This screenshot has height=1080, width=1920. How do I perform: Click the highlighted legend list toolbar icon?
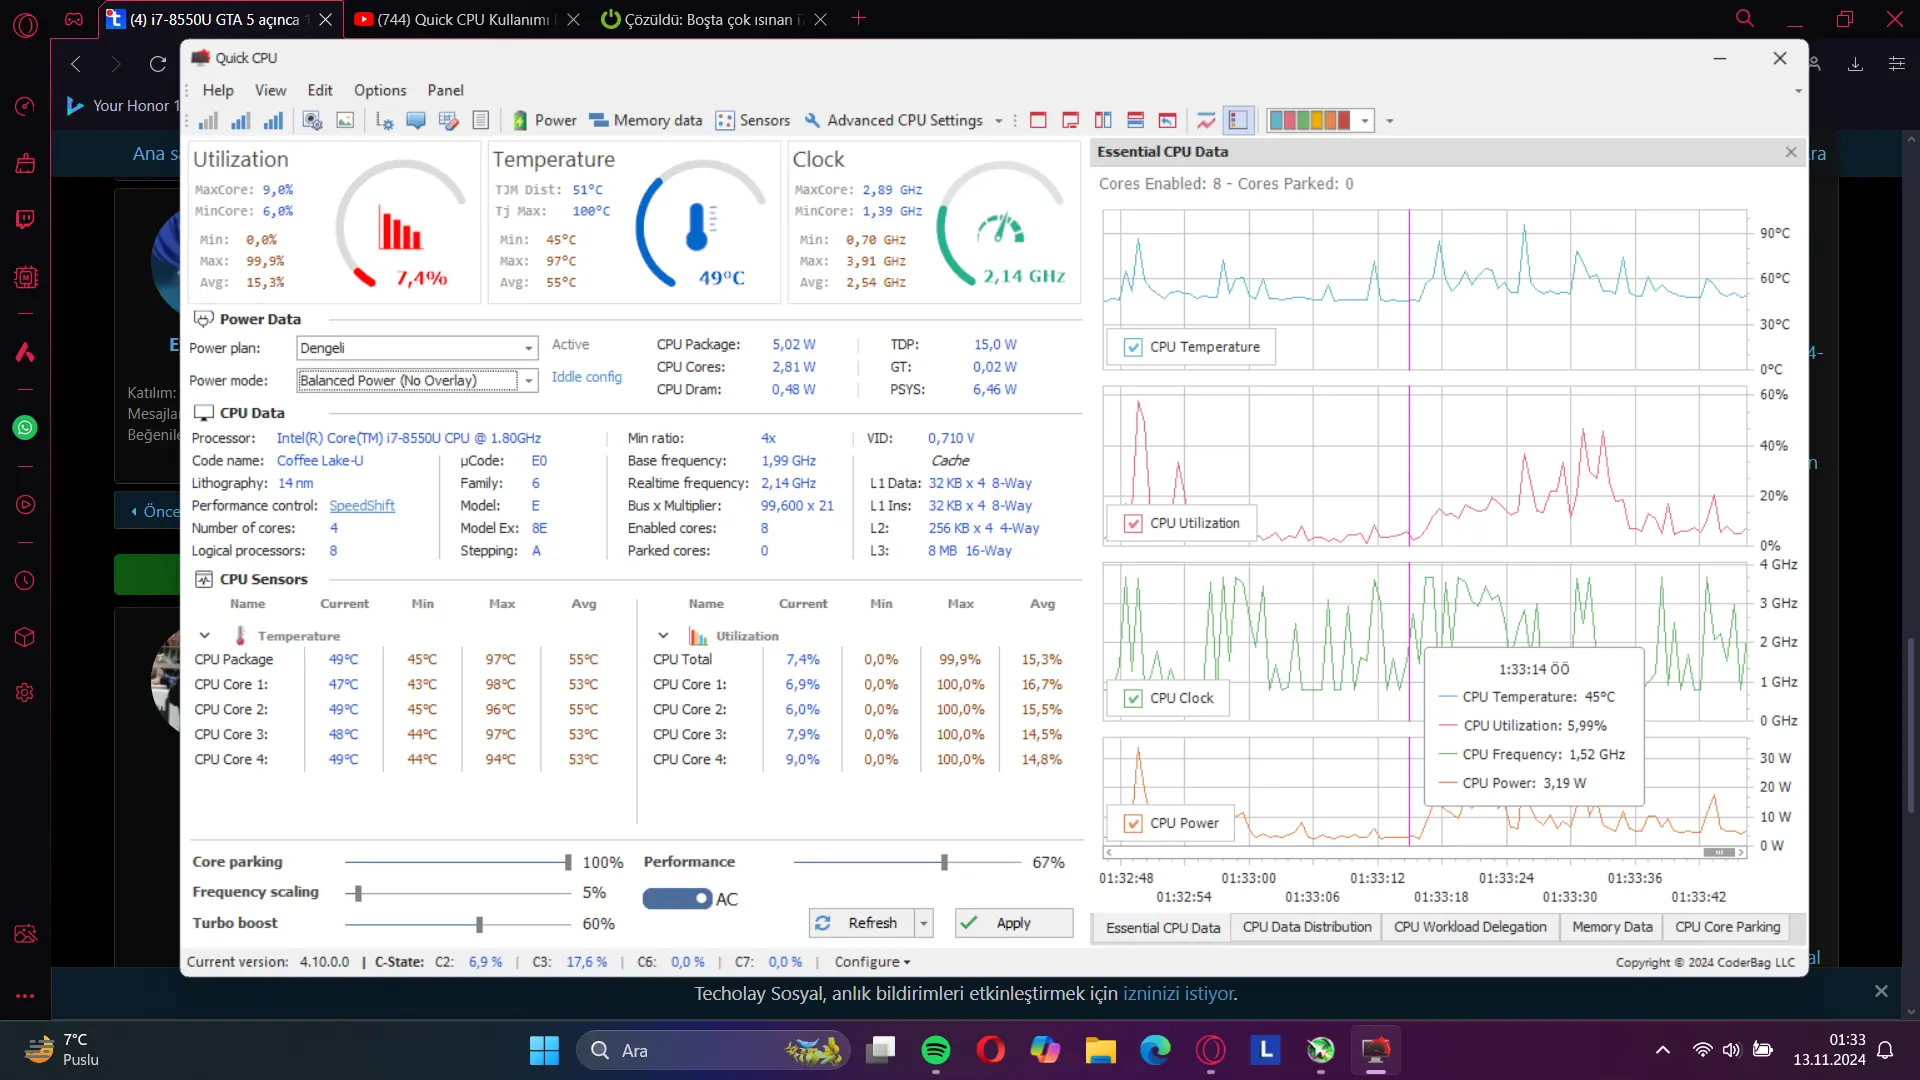pos(1238,120)
